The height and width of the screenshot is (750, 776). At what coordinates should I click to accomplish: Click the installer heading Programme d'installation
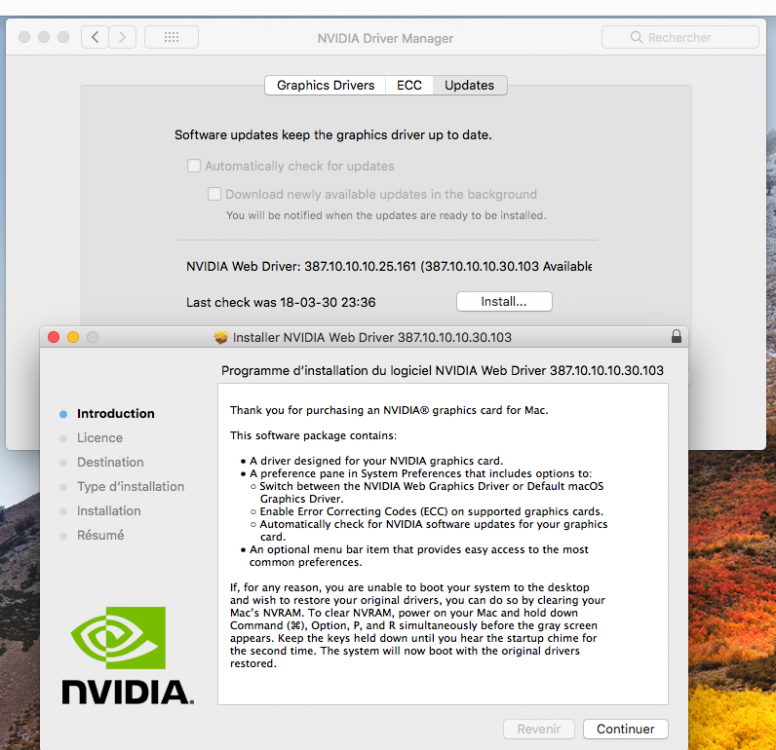tap(442, 370)
